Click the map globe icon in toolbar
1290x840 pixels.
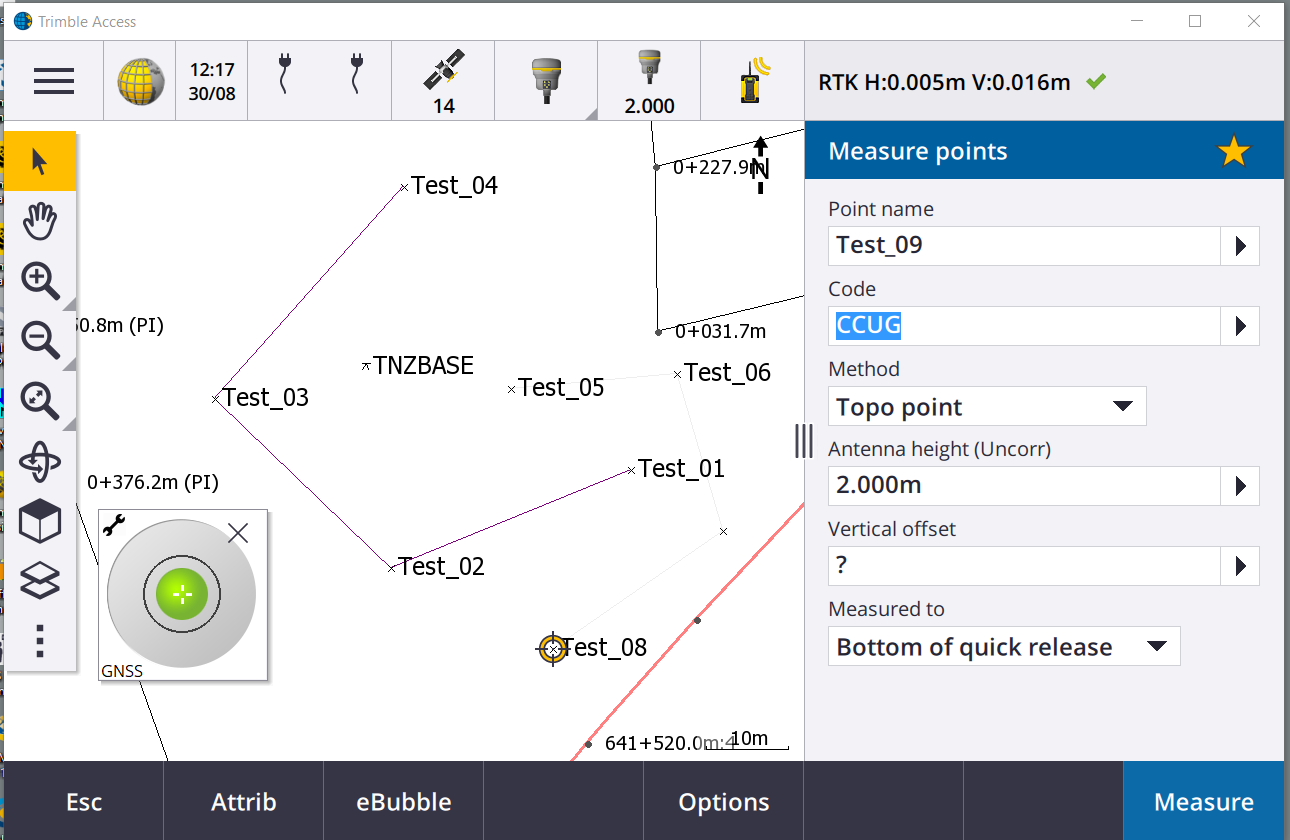[x=139, y=81]
